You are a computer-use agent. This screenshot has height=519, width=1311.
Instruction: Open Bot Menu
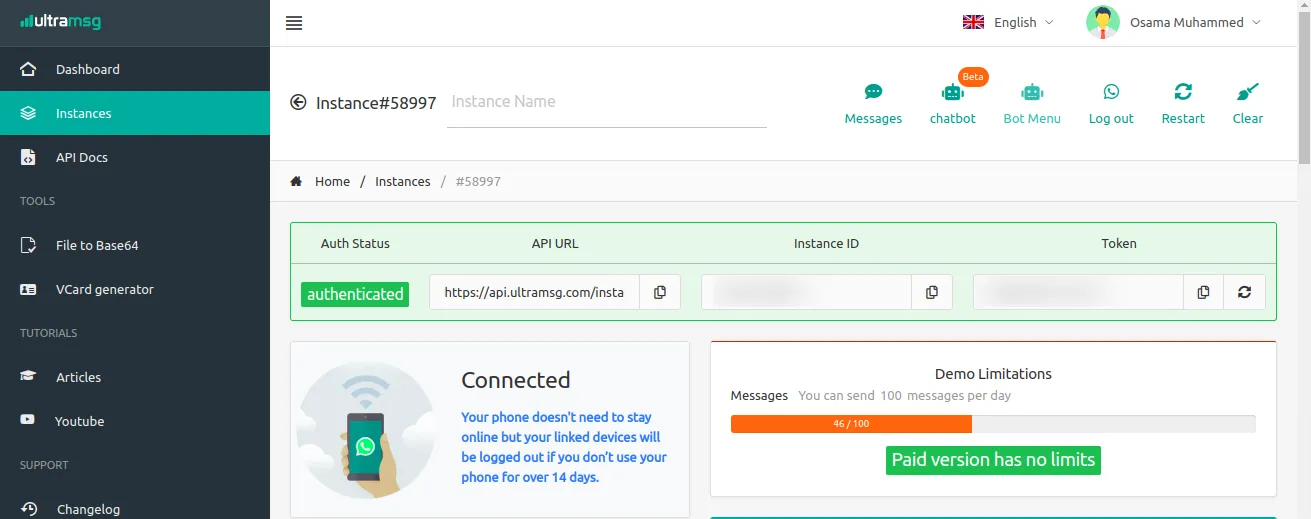[1032, 104]
